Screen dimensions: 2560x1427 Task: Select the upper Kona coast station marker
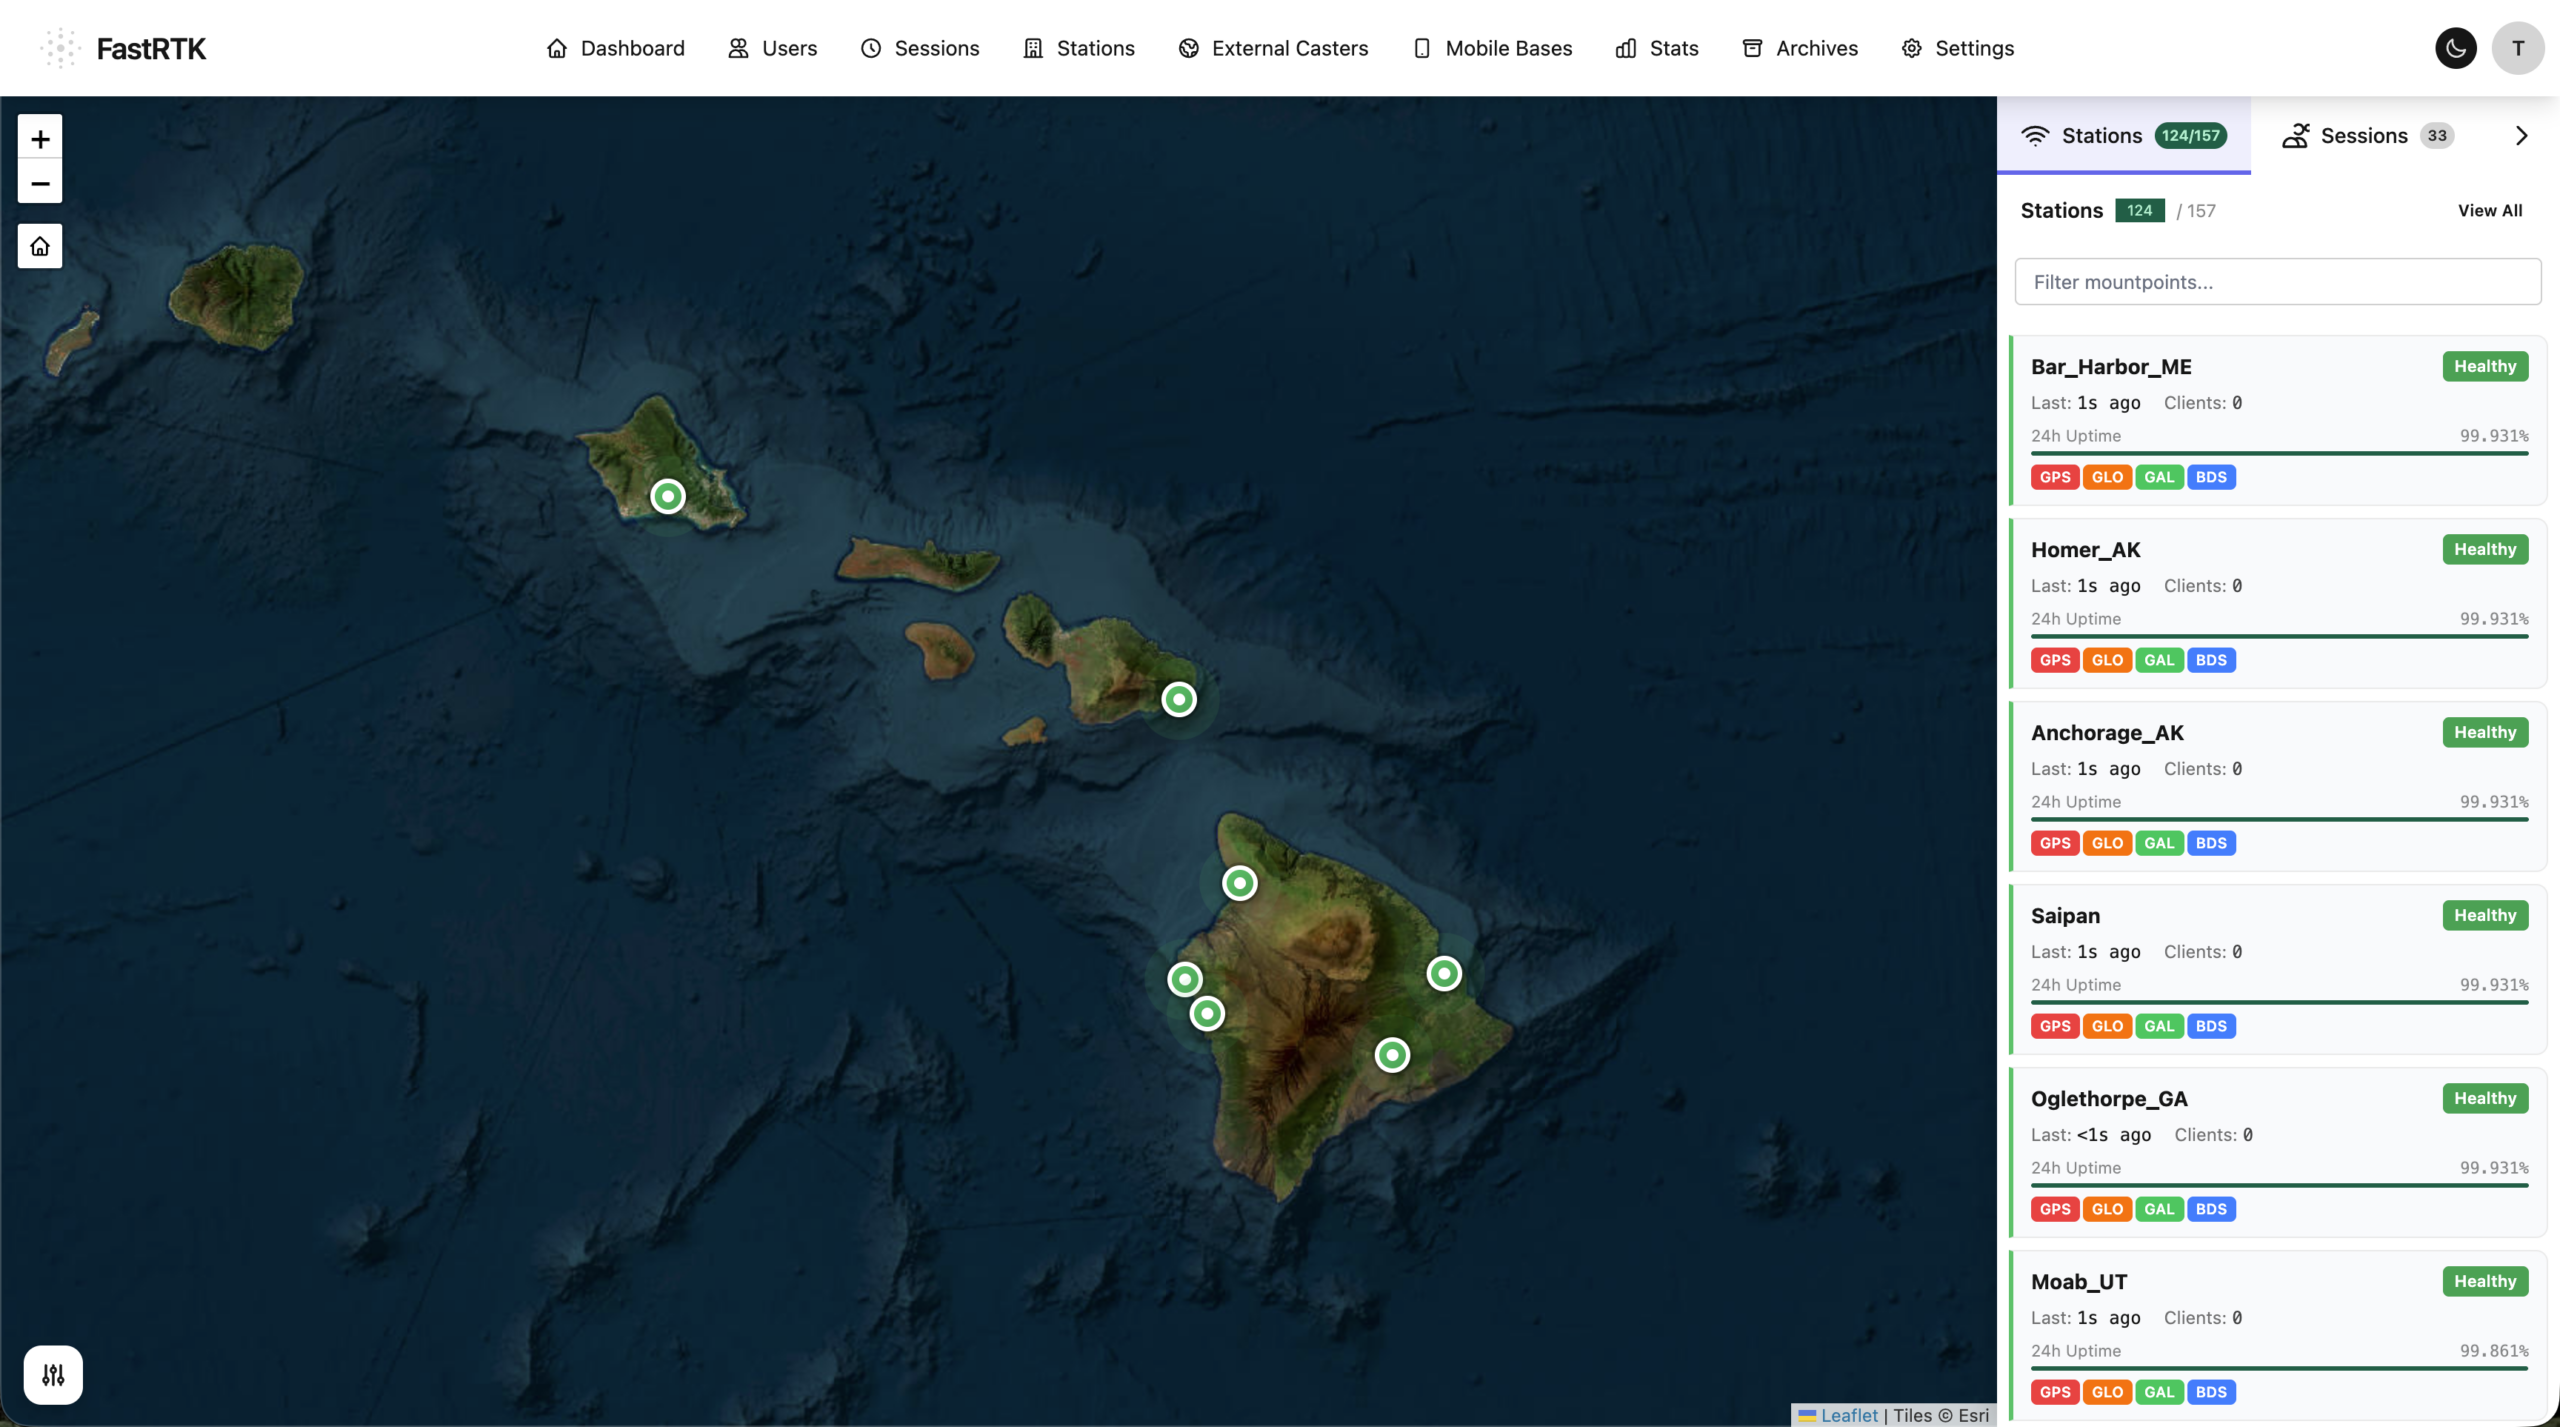(1185, 979)
